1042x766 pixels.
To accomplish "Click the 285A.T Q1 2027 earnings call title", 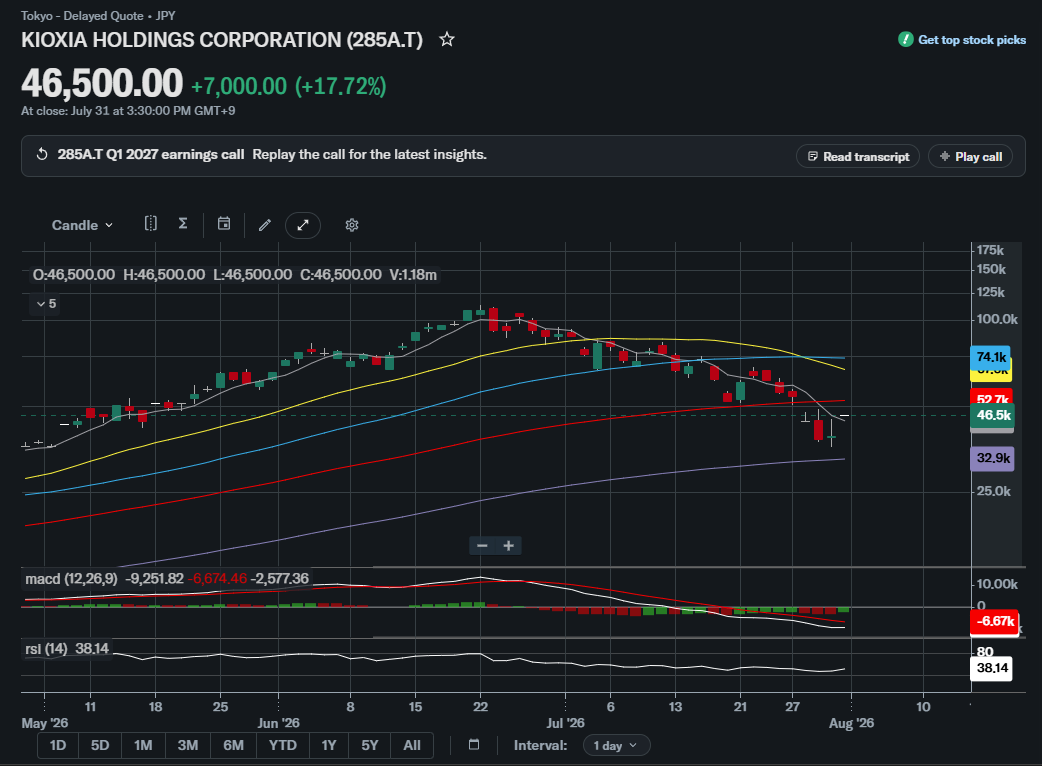I will tap(151, 155).
